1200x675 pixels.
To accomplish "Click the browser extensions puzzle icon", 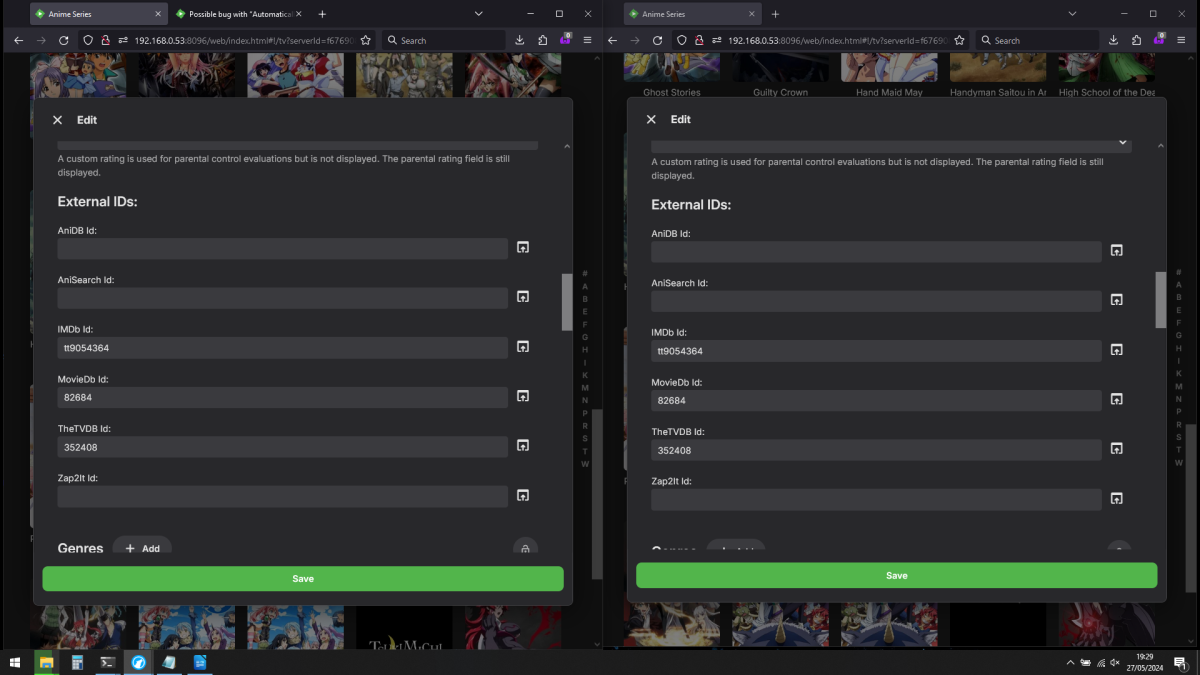I will click(541, 40).
